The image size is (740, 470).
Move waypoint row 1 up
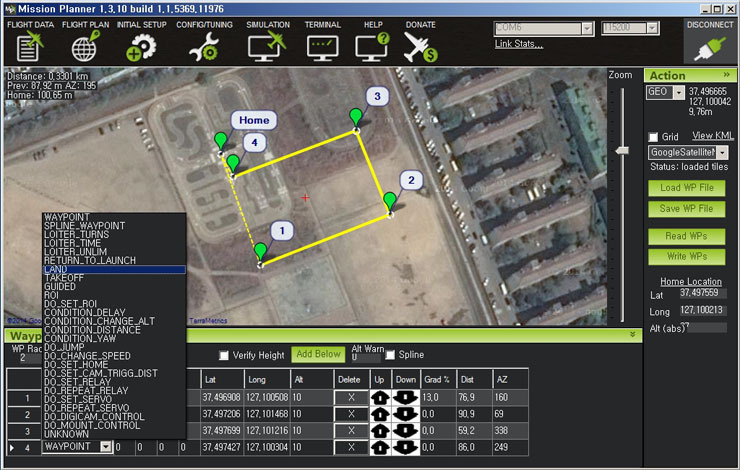pos(380,397)
